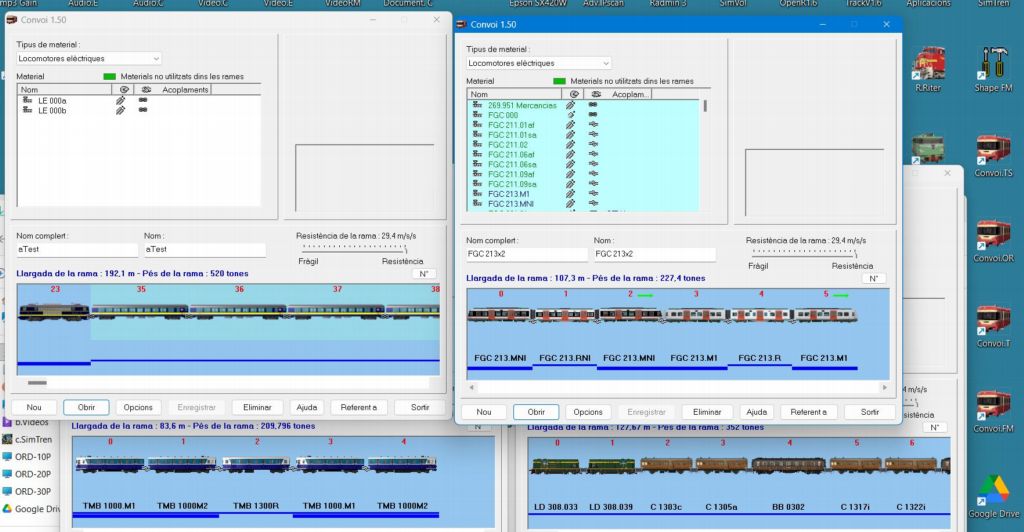The width and height of the screenshot is (1024, 532).
Task: Click Sortir button in FGC 213x2 window
Action: point(870,412)
